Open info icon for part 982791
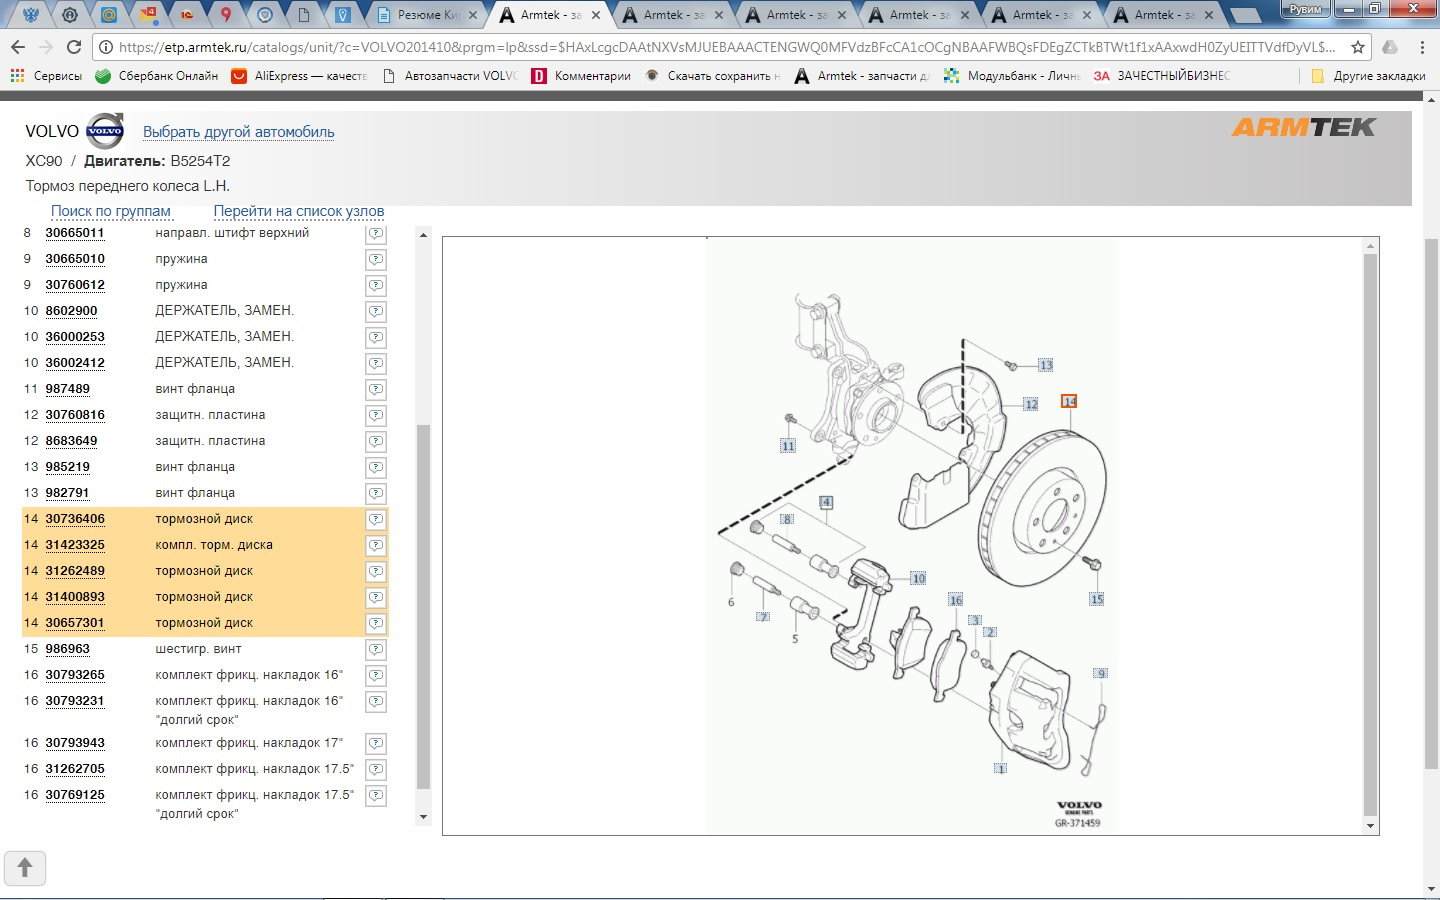Viewport: 1440px width, 900px height. [x=376, y=493]
